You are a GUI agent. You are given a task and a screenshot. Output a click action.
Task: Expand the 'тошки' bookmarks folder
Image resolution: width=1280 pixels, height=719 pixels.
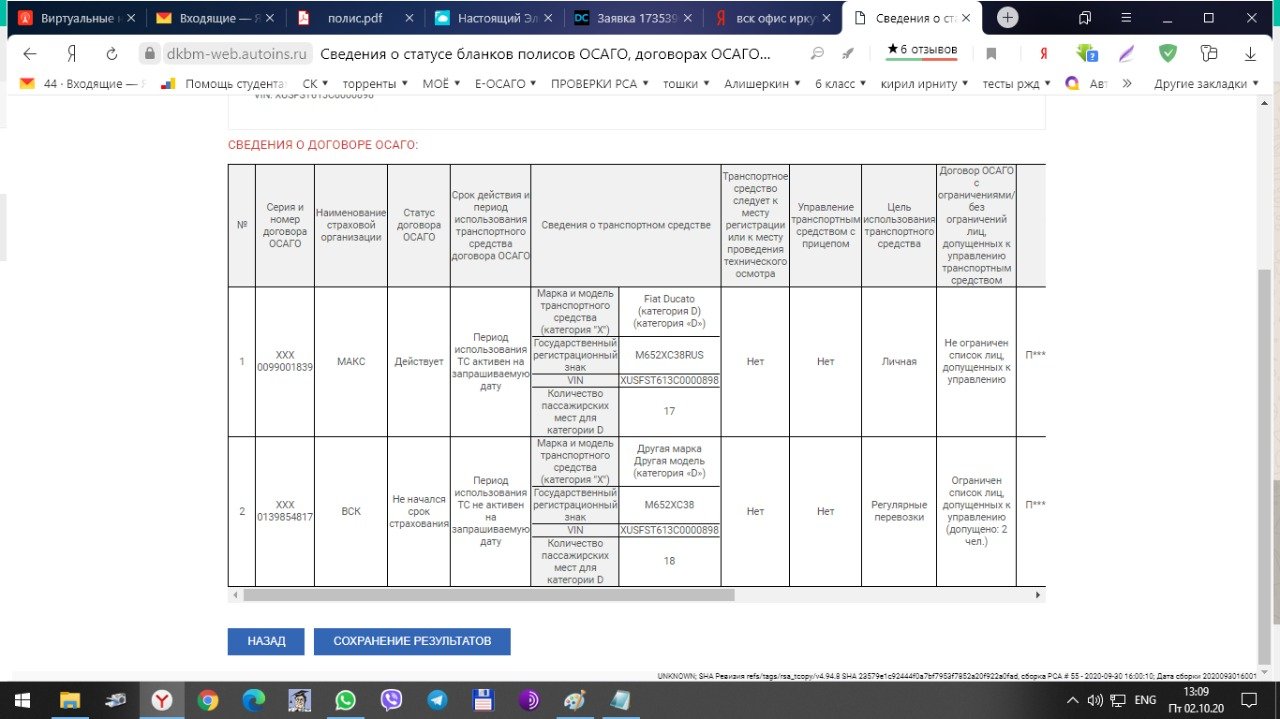(x=686, y=84)
